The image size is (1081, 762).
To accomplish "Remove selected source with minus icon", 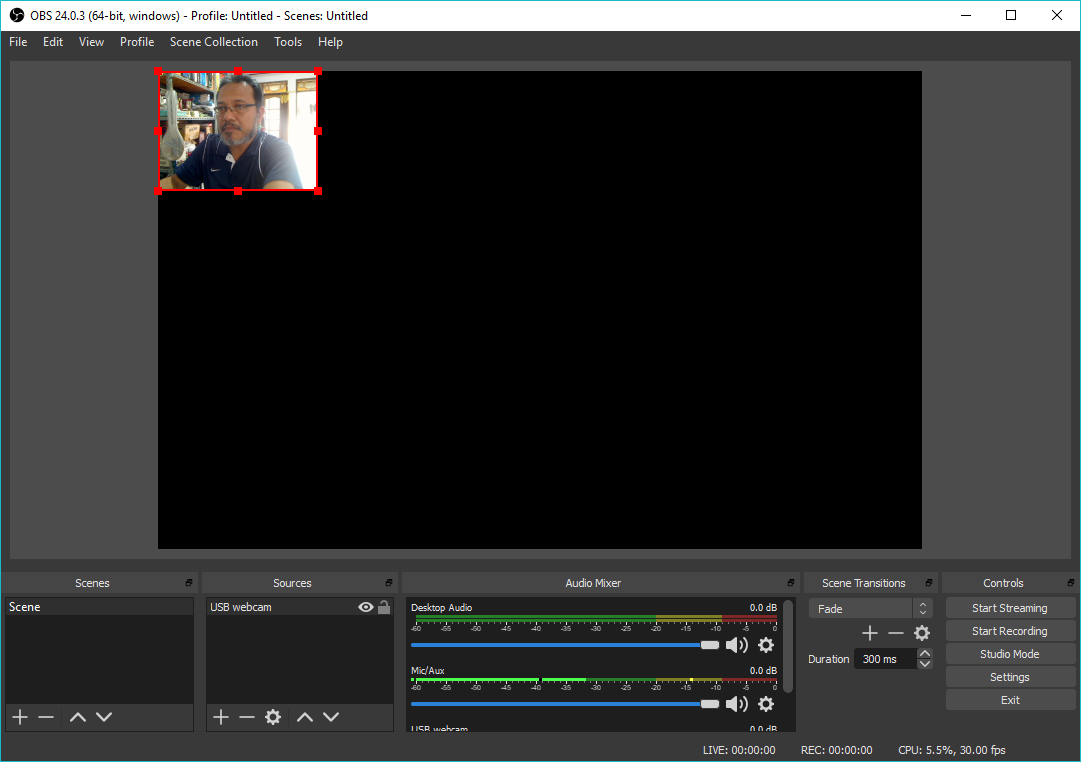I will pos(247,717).
